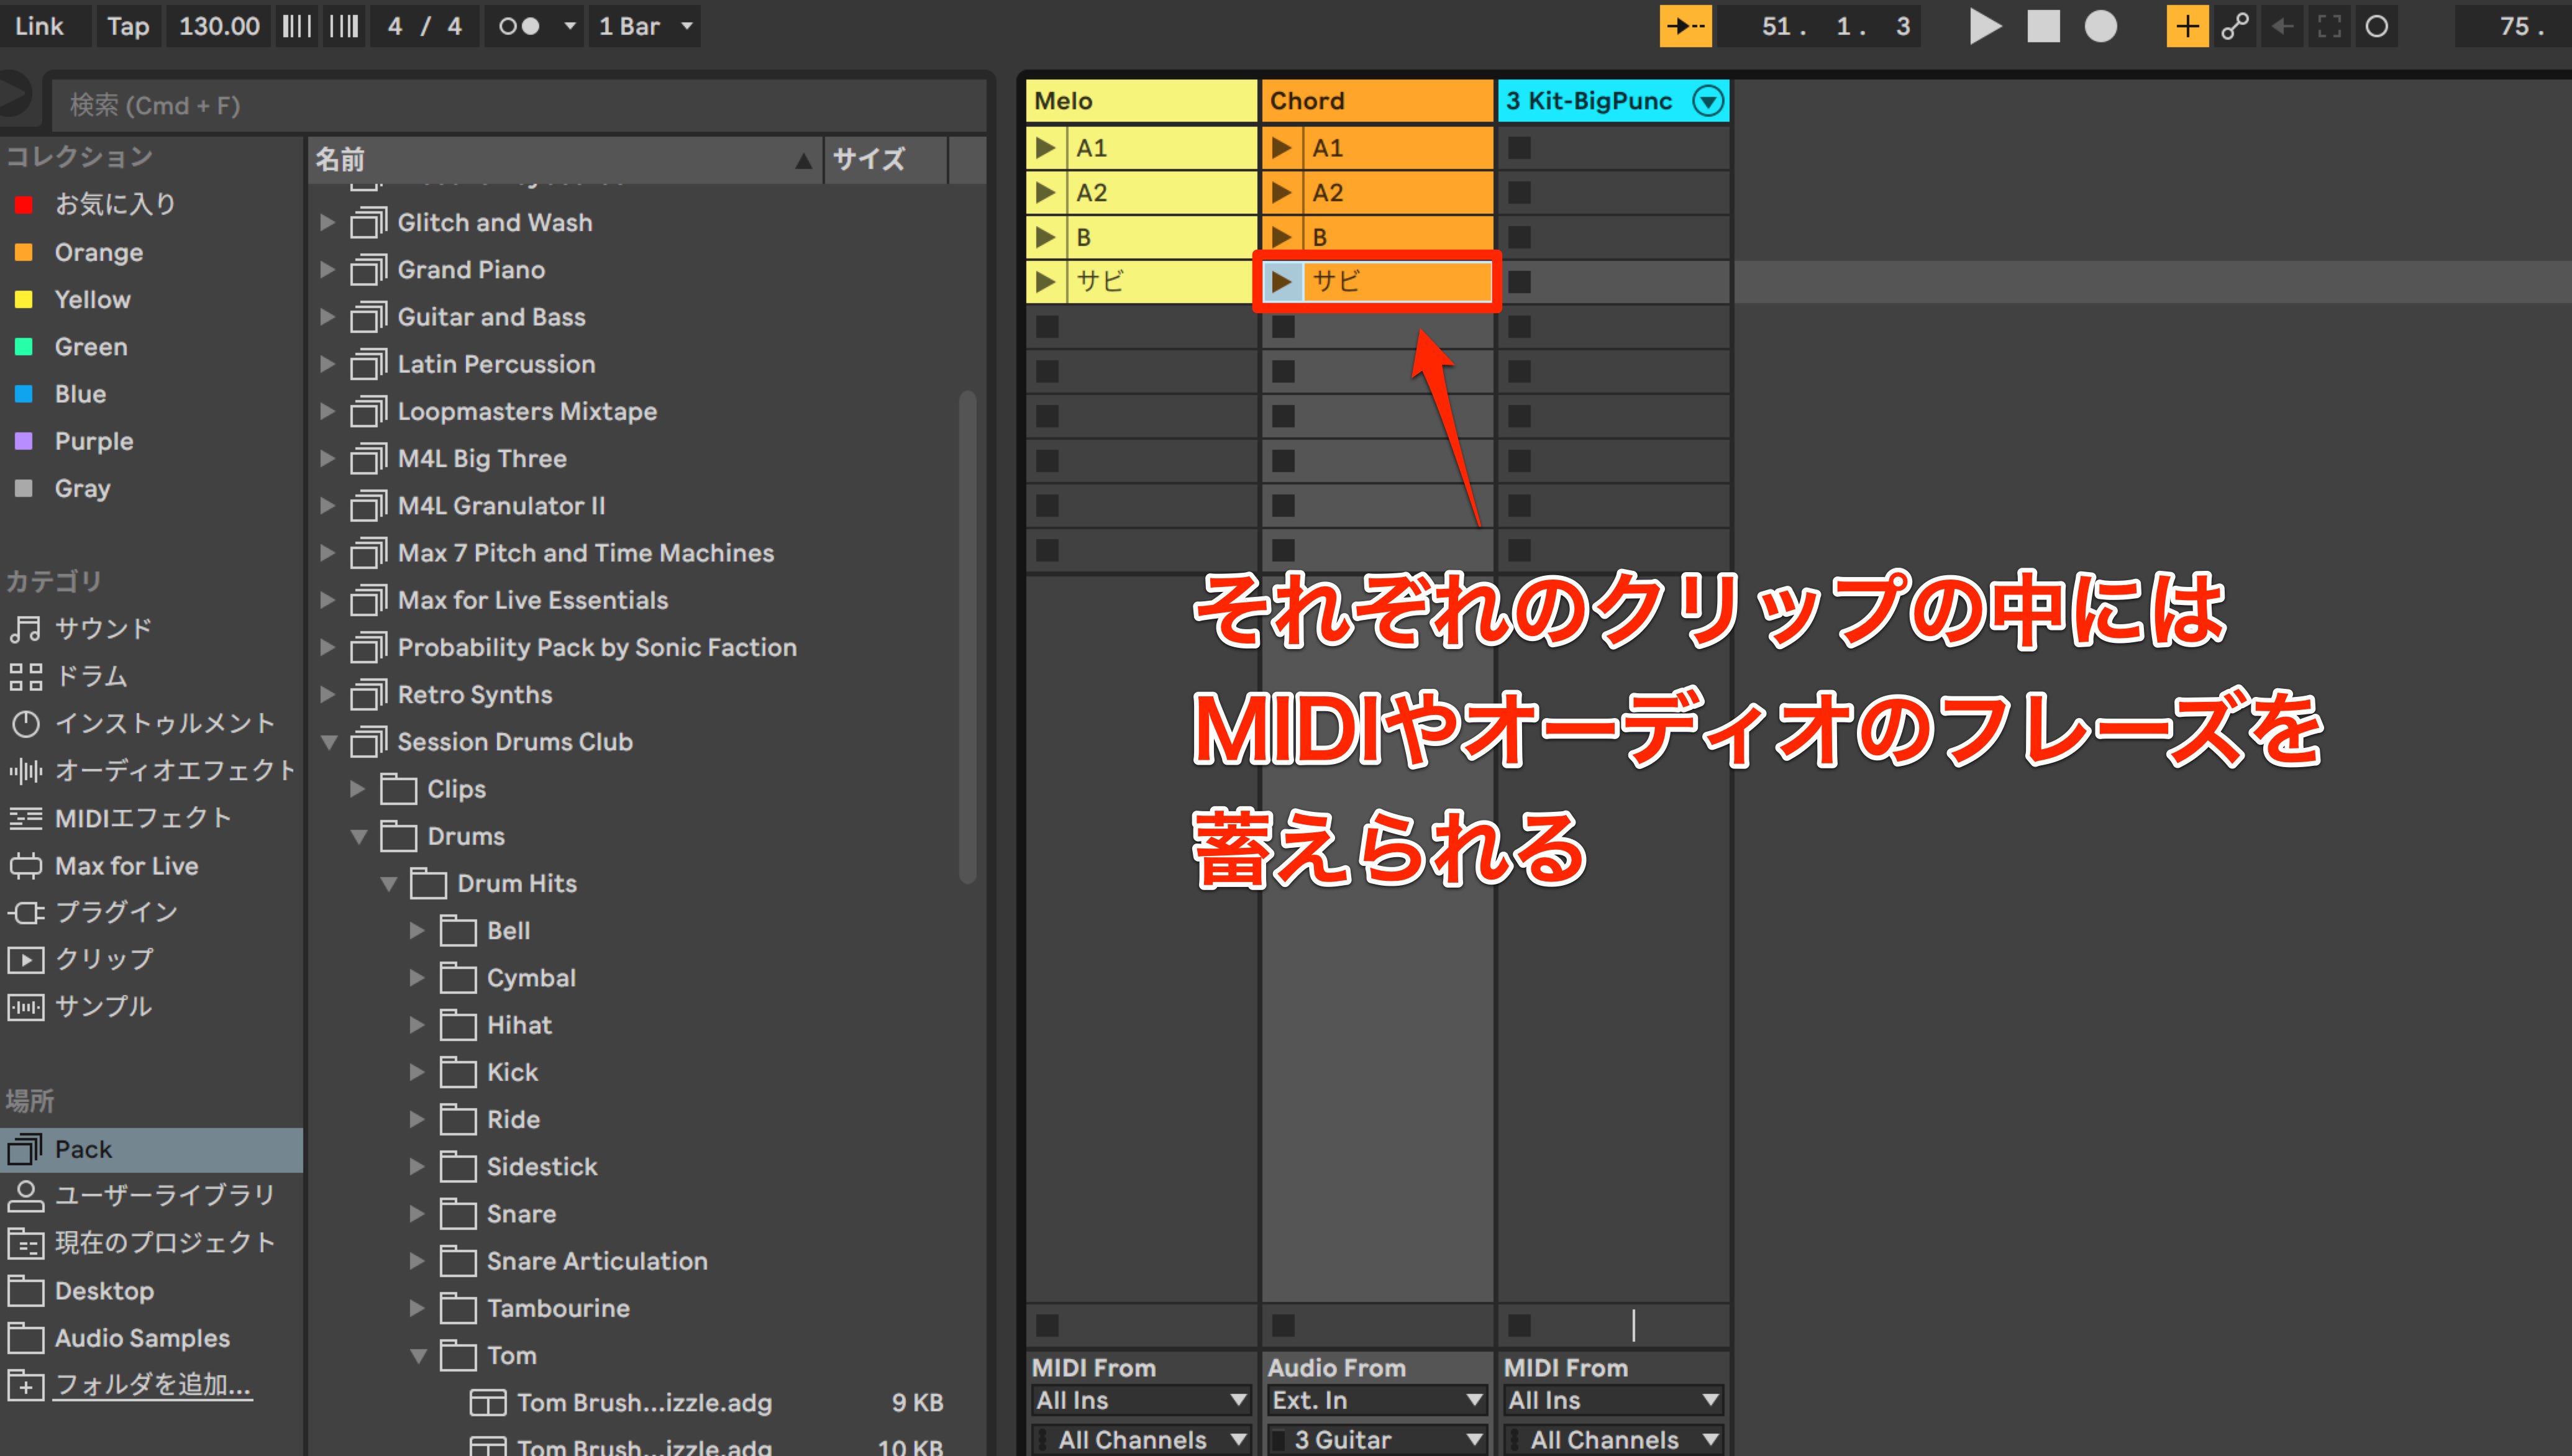The width and height of the screenshot is (2572, 1456).
Task: Toggle the MIDI Arrangement Overdub plus button
Action: [2187, 26]
